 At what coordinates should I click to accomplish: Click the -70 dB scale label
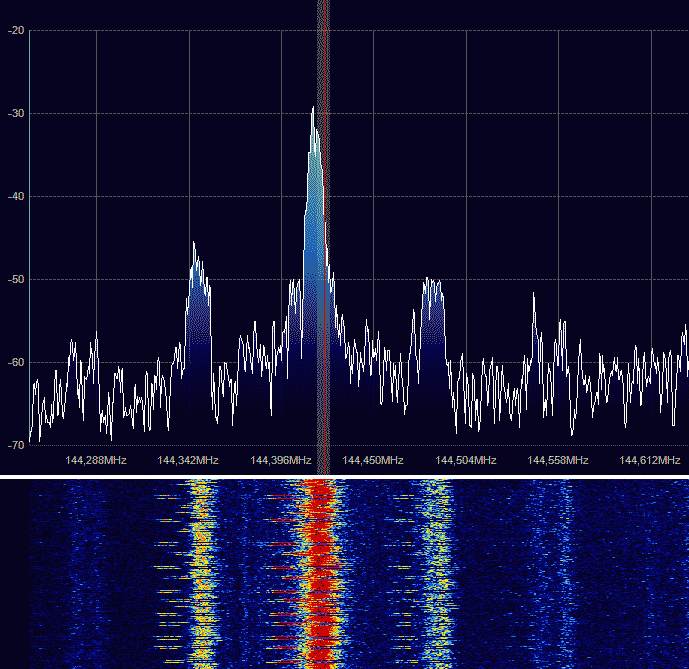(16, 445)
